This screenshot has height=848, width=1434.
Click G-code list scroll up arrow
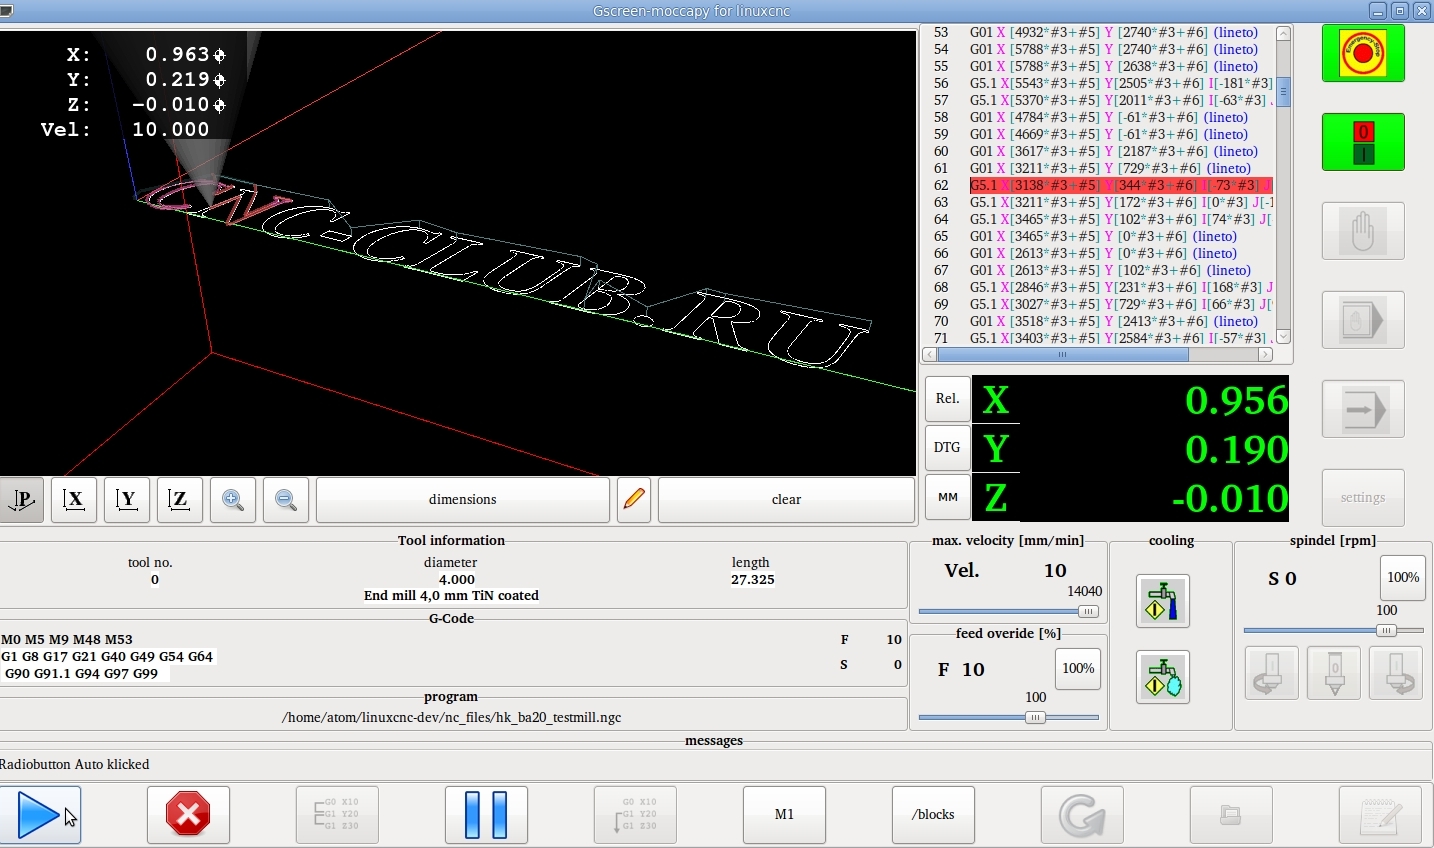(1284, 33)
